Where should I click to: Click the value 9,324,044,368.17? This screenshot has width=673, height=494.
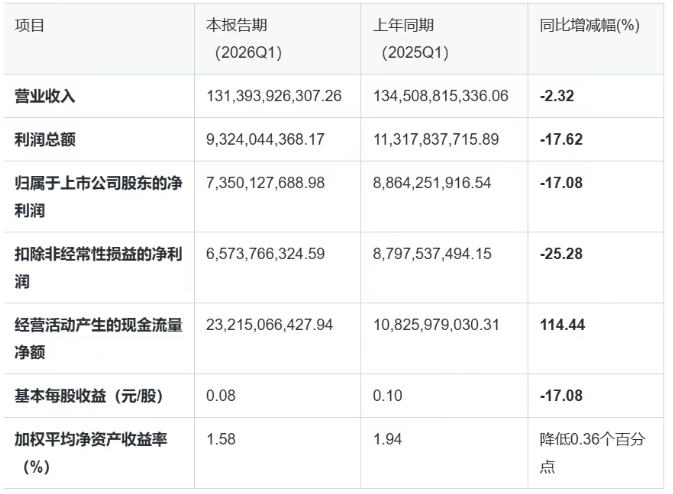(x=265, y=140)
